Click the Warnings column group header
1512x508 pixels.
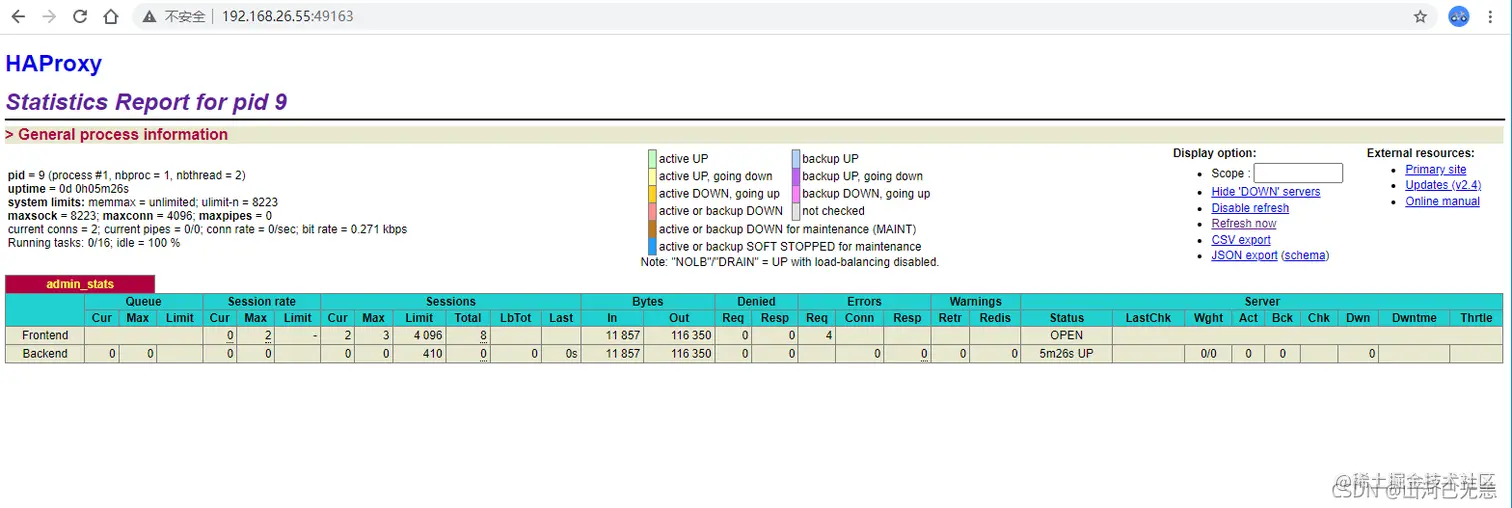tap(976, 301)
